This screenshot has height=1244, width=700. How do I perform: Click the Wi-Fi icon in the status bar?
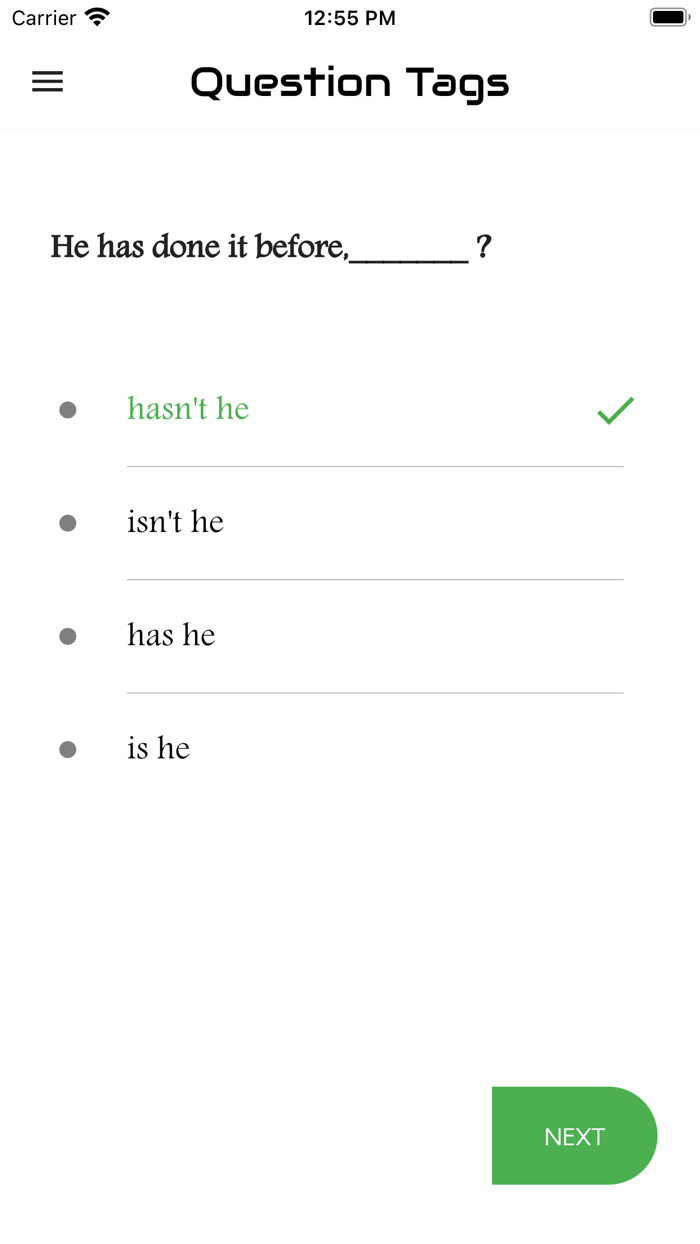tap(93, 16)
